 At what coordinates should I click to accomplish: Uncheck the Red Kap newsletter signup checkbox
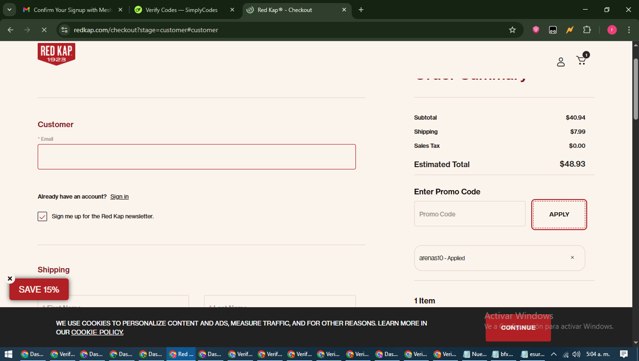[42, 216]
